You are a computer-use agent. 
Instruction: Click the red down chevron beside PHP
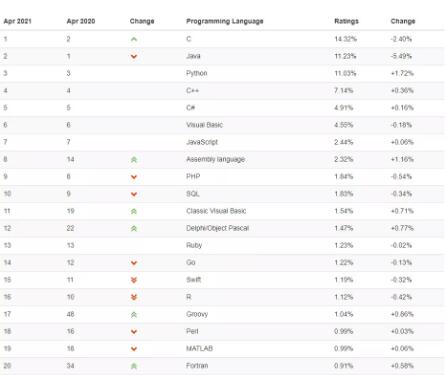click(x=134, y=177)
